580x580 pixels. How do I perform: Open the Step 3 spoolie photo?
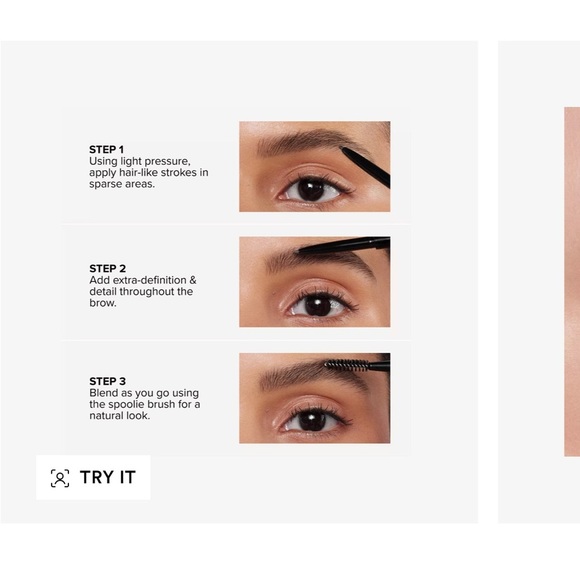[315, 398]
